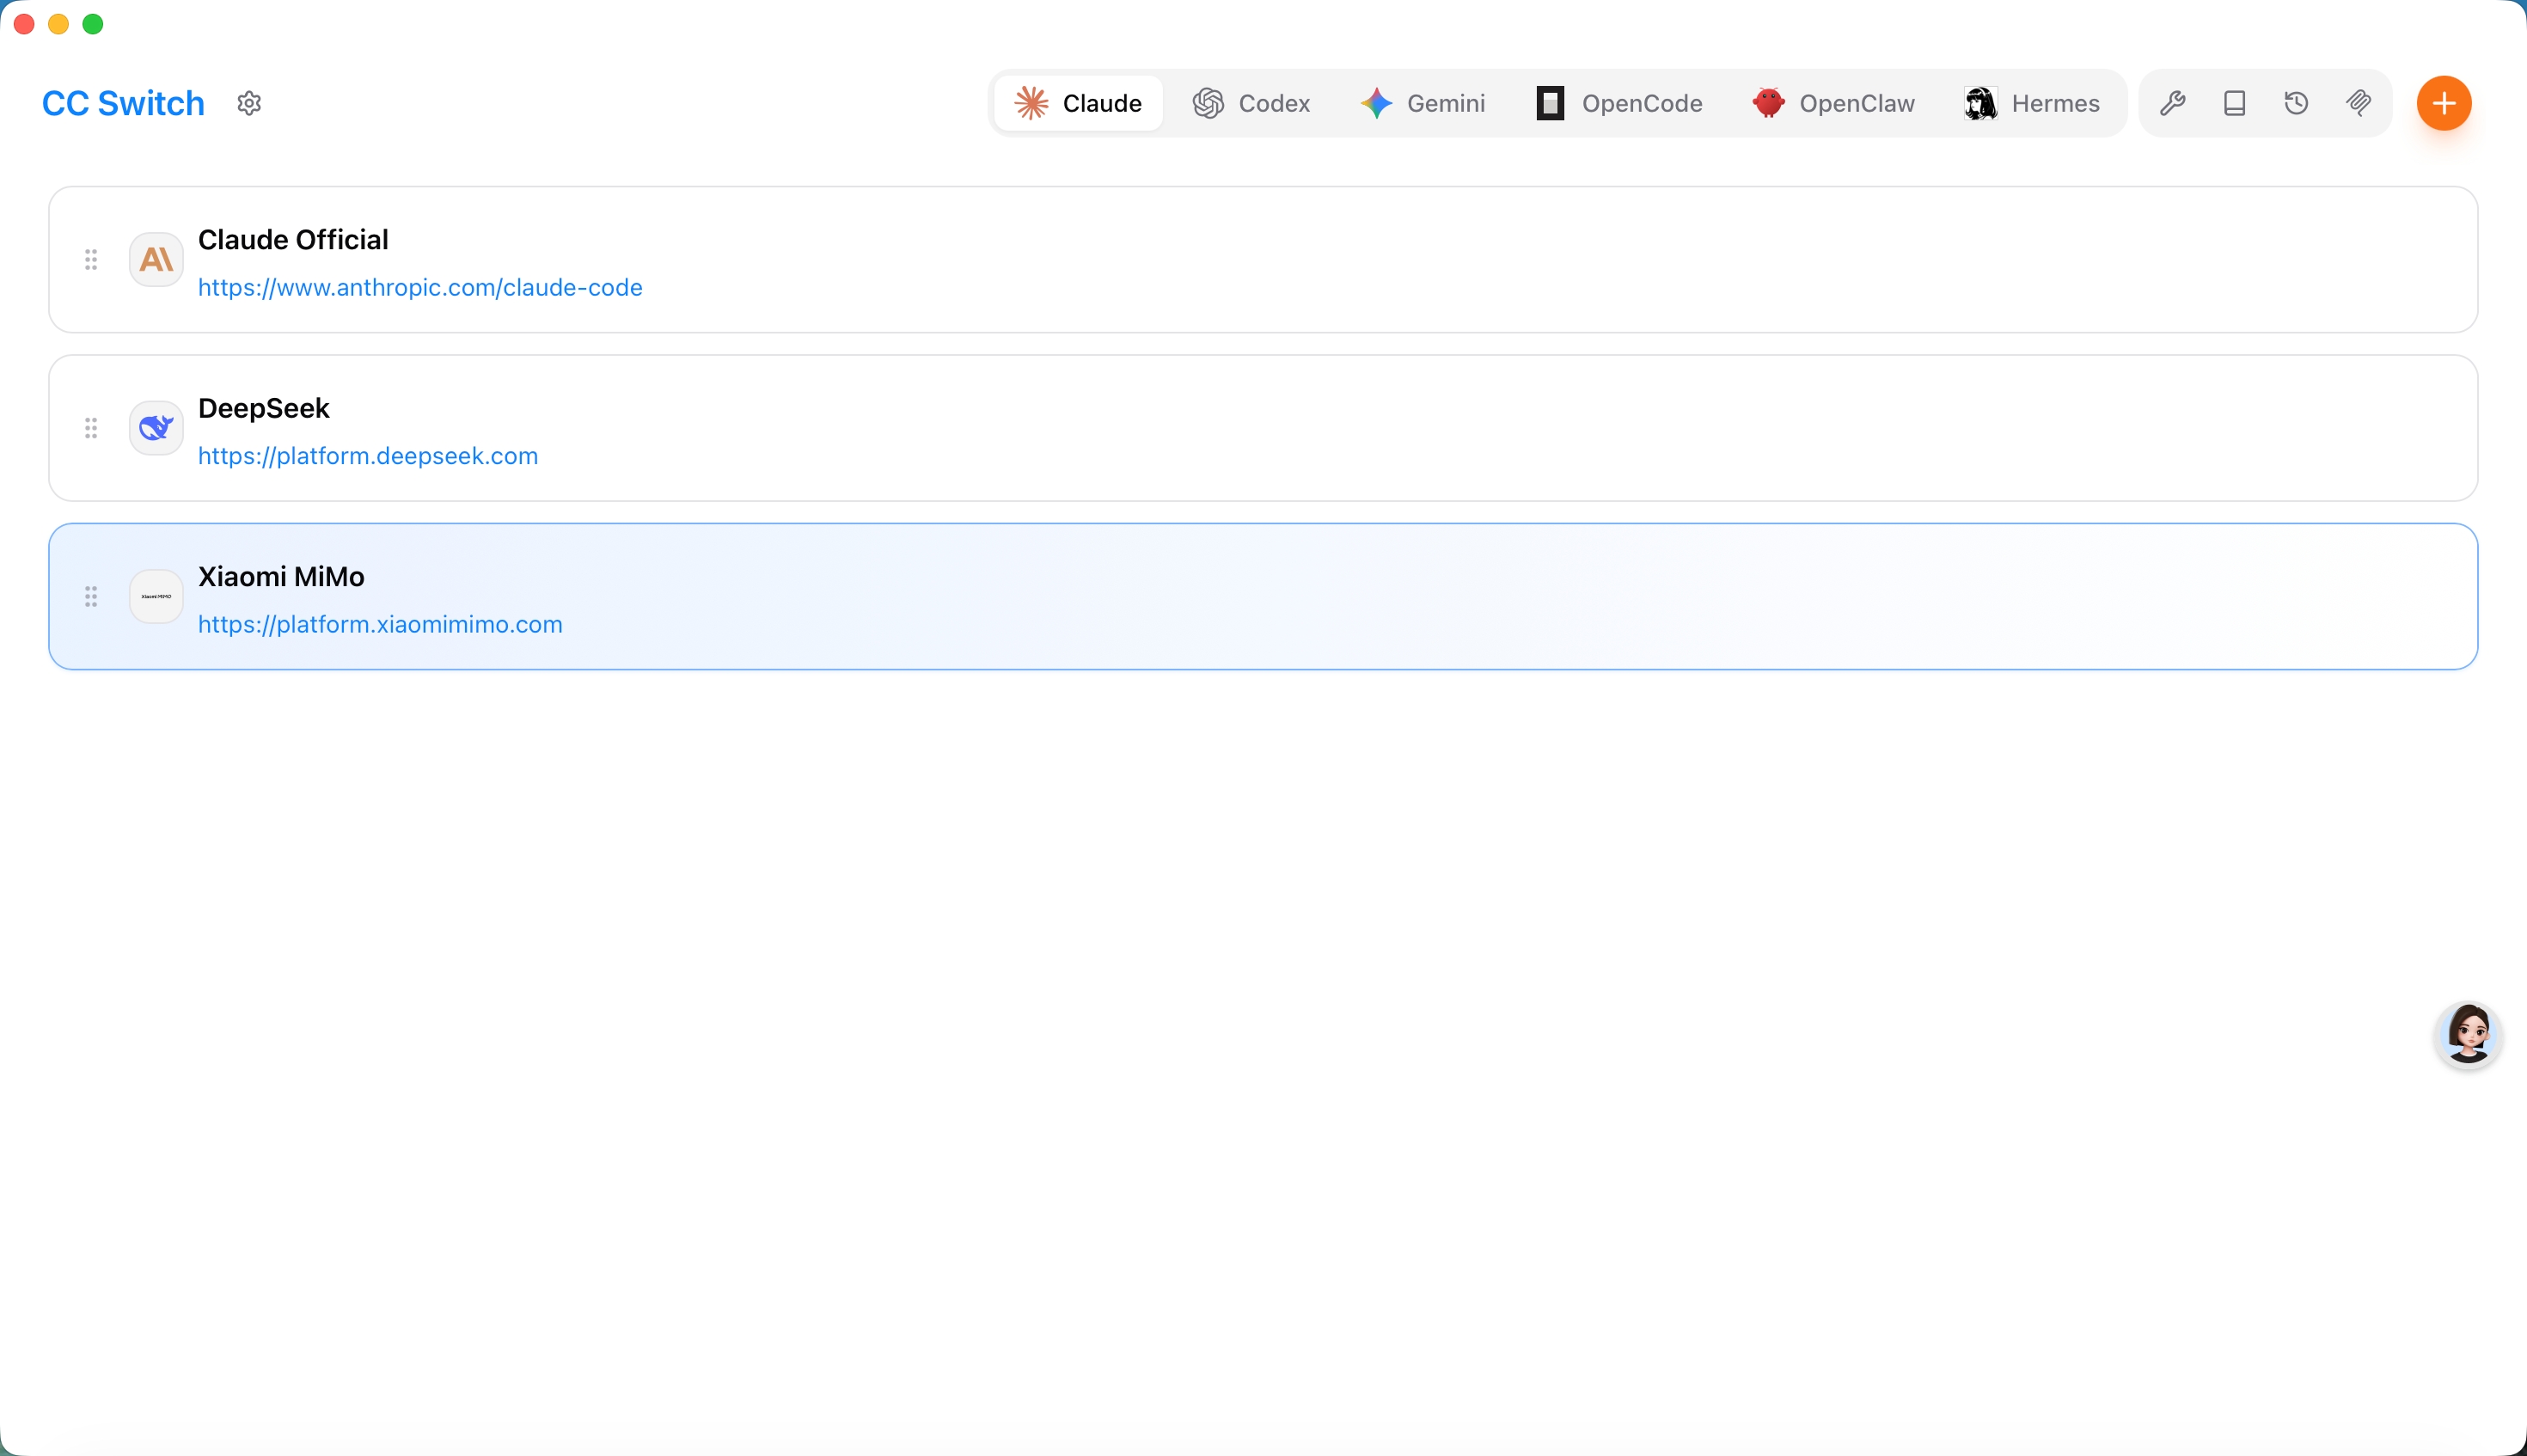Screen dimensions: 2527x1456
Task: Click the DeepSeek whale logo
Action: (156, 428)
